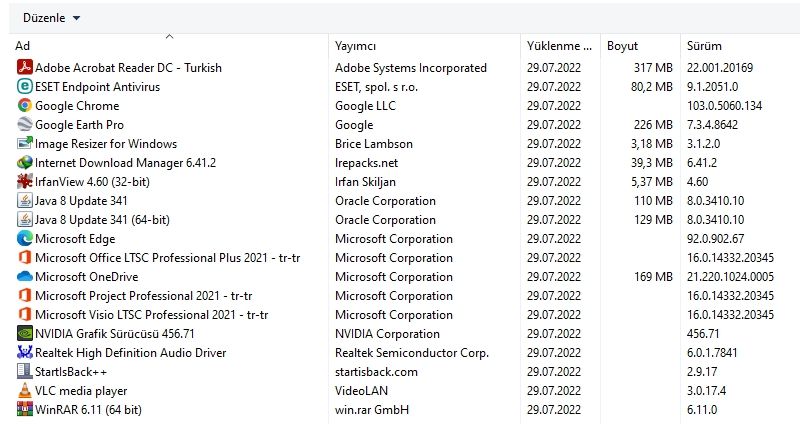Image resolution: width=800 pixels, height=424 pixels.
Task: Select Realtek High Definition Audio Driver entry
Action: 130,353
